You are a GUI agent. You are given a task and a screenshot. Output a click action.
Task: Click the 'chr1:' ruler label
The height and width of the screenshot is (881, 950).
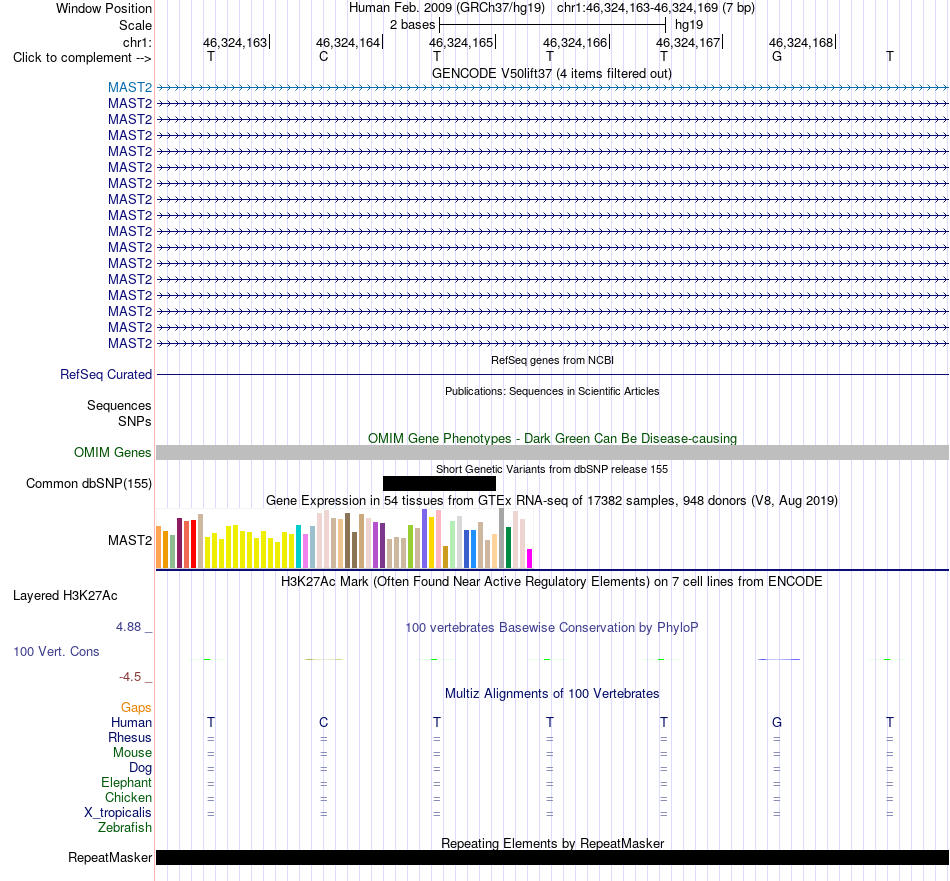point(137,42)
